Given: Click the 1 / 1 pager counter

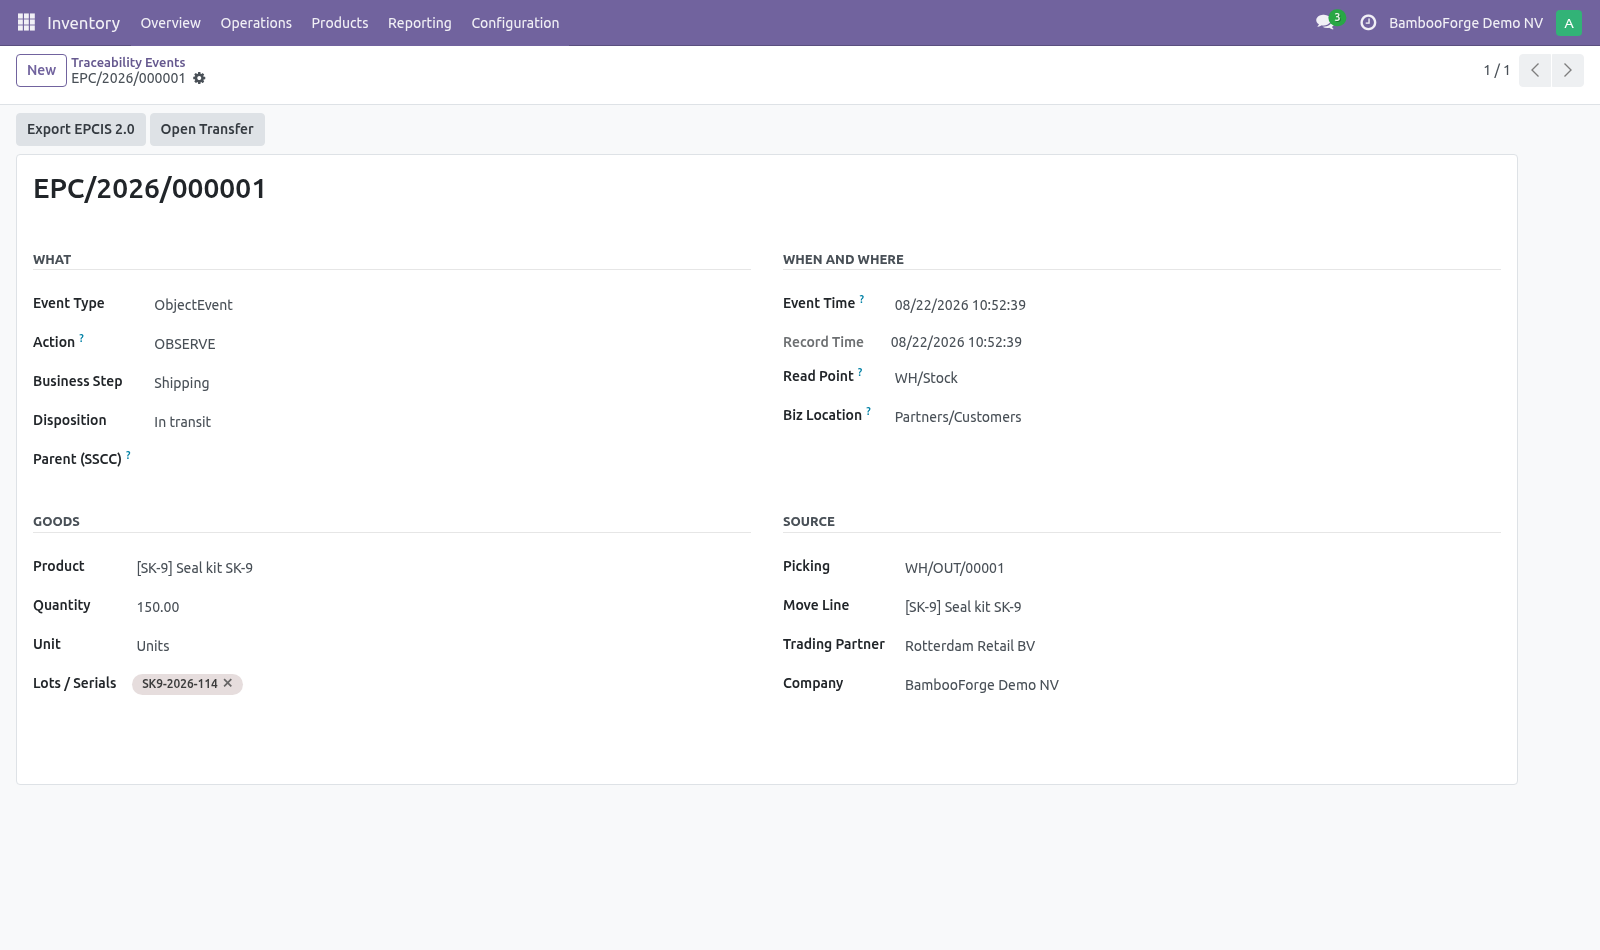Looking at the screenshot, I should pyautogui.click(x=1496, y=70).
